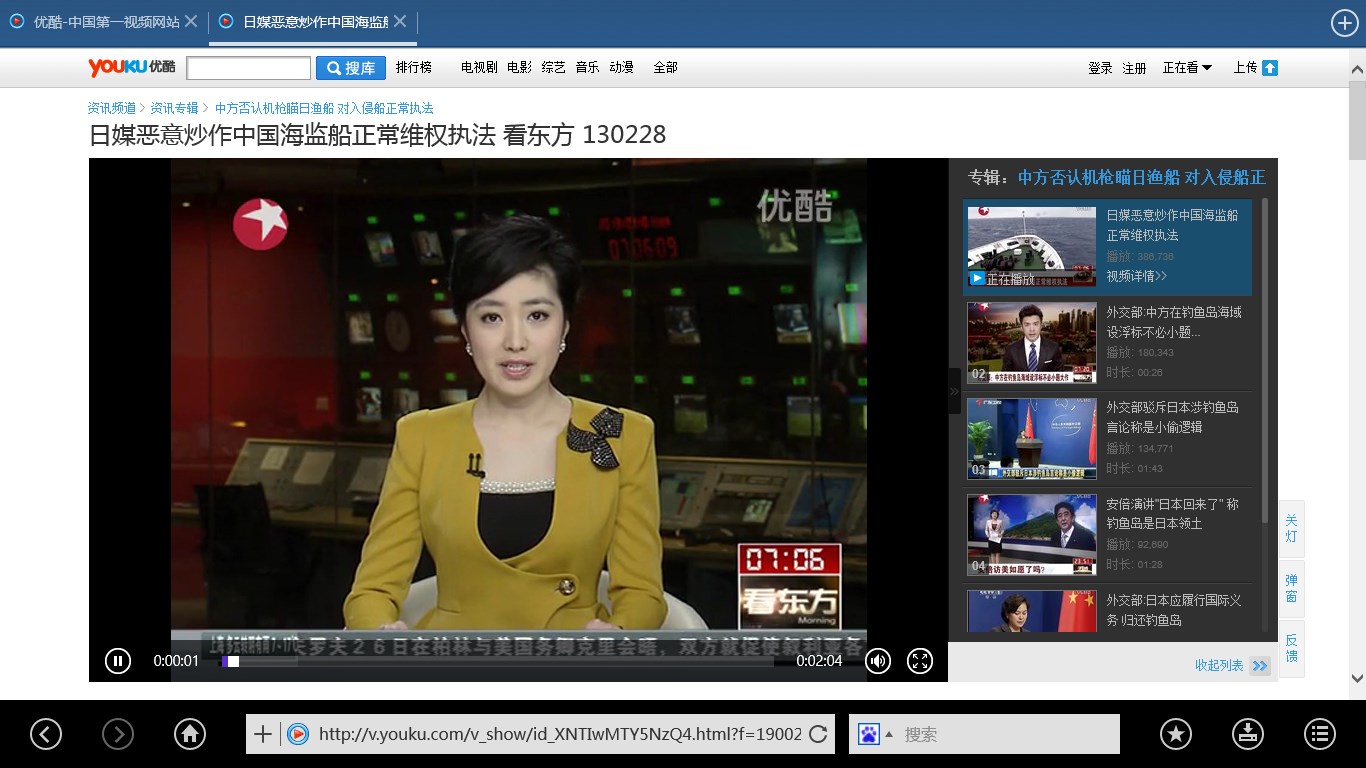Go forward with browser forward arrow

click(118, 734)
